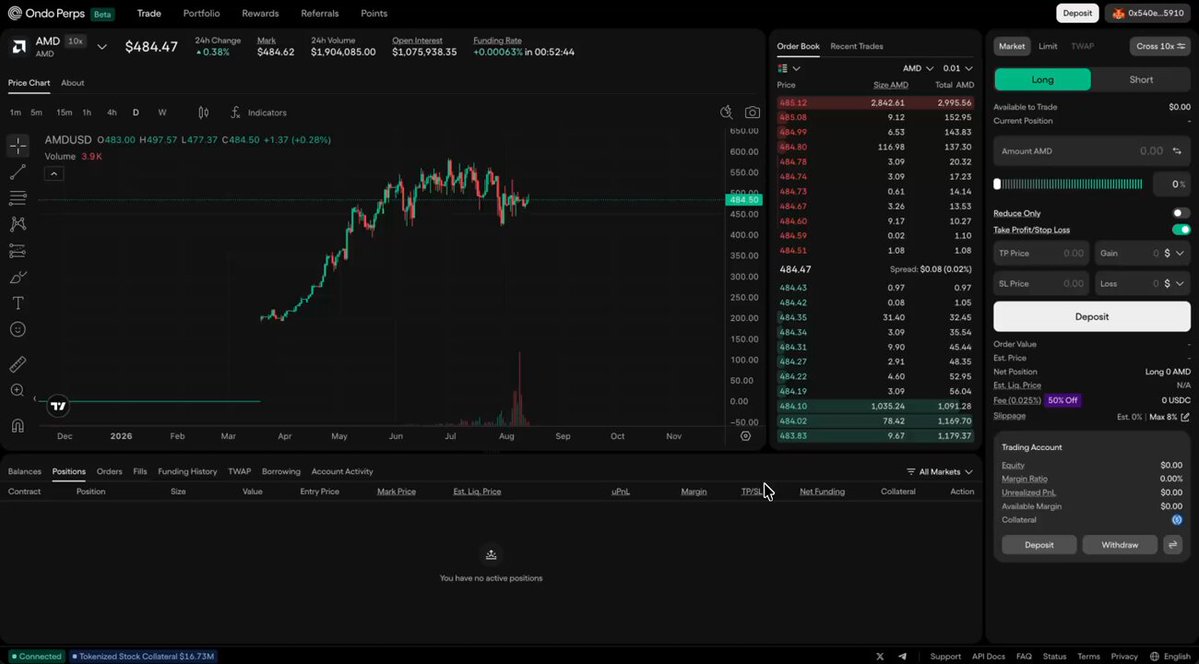Open the Fibonacci retracement tool
This screenshot has width=1199, height=664.
18,198
